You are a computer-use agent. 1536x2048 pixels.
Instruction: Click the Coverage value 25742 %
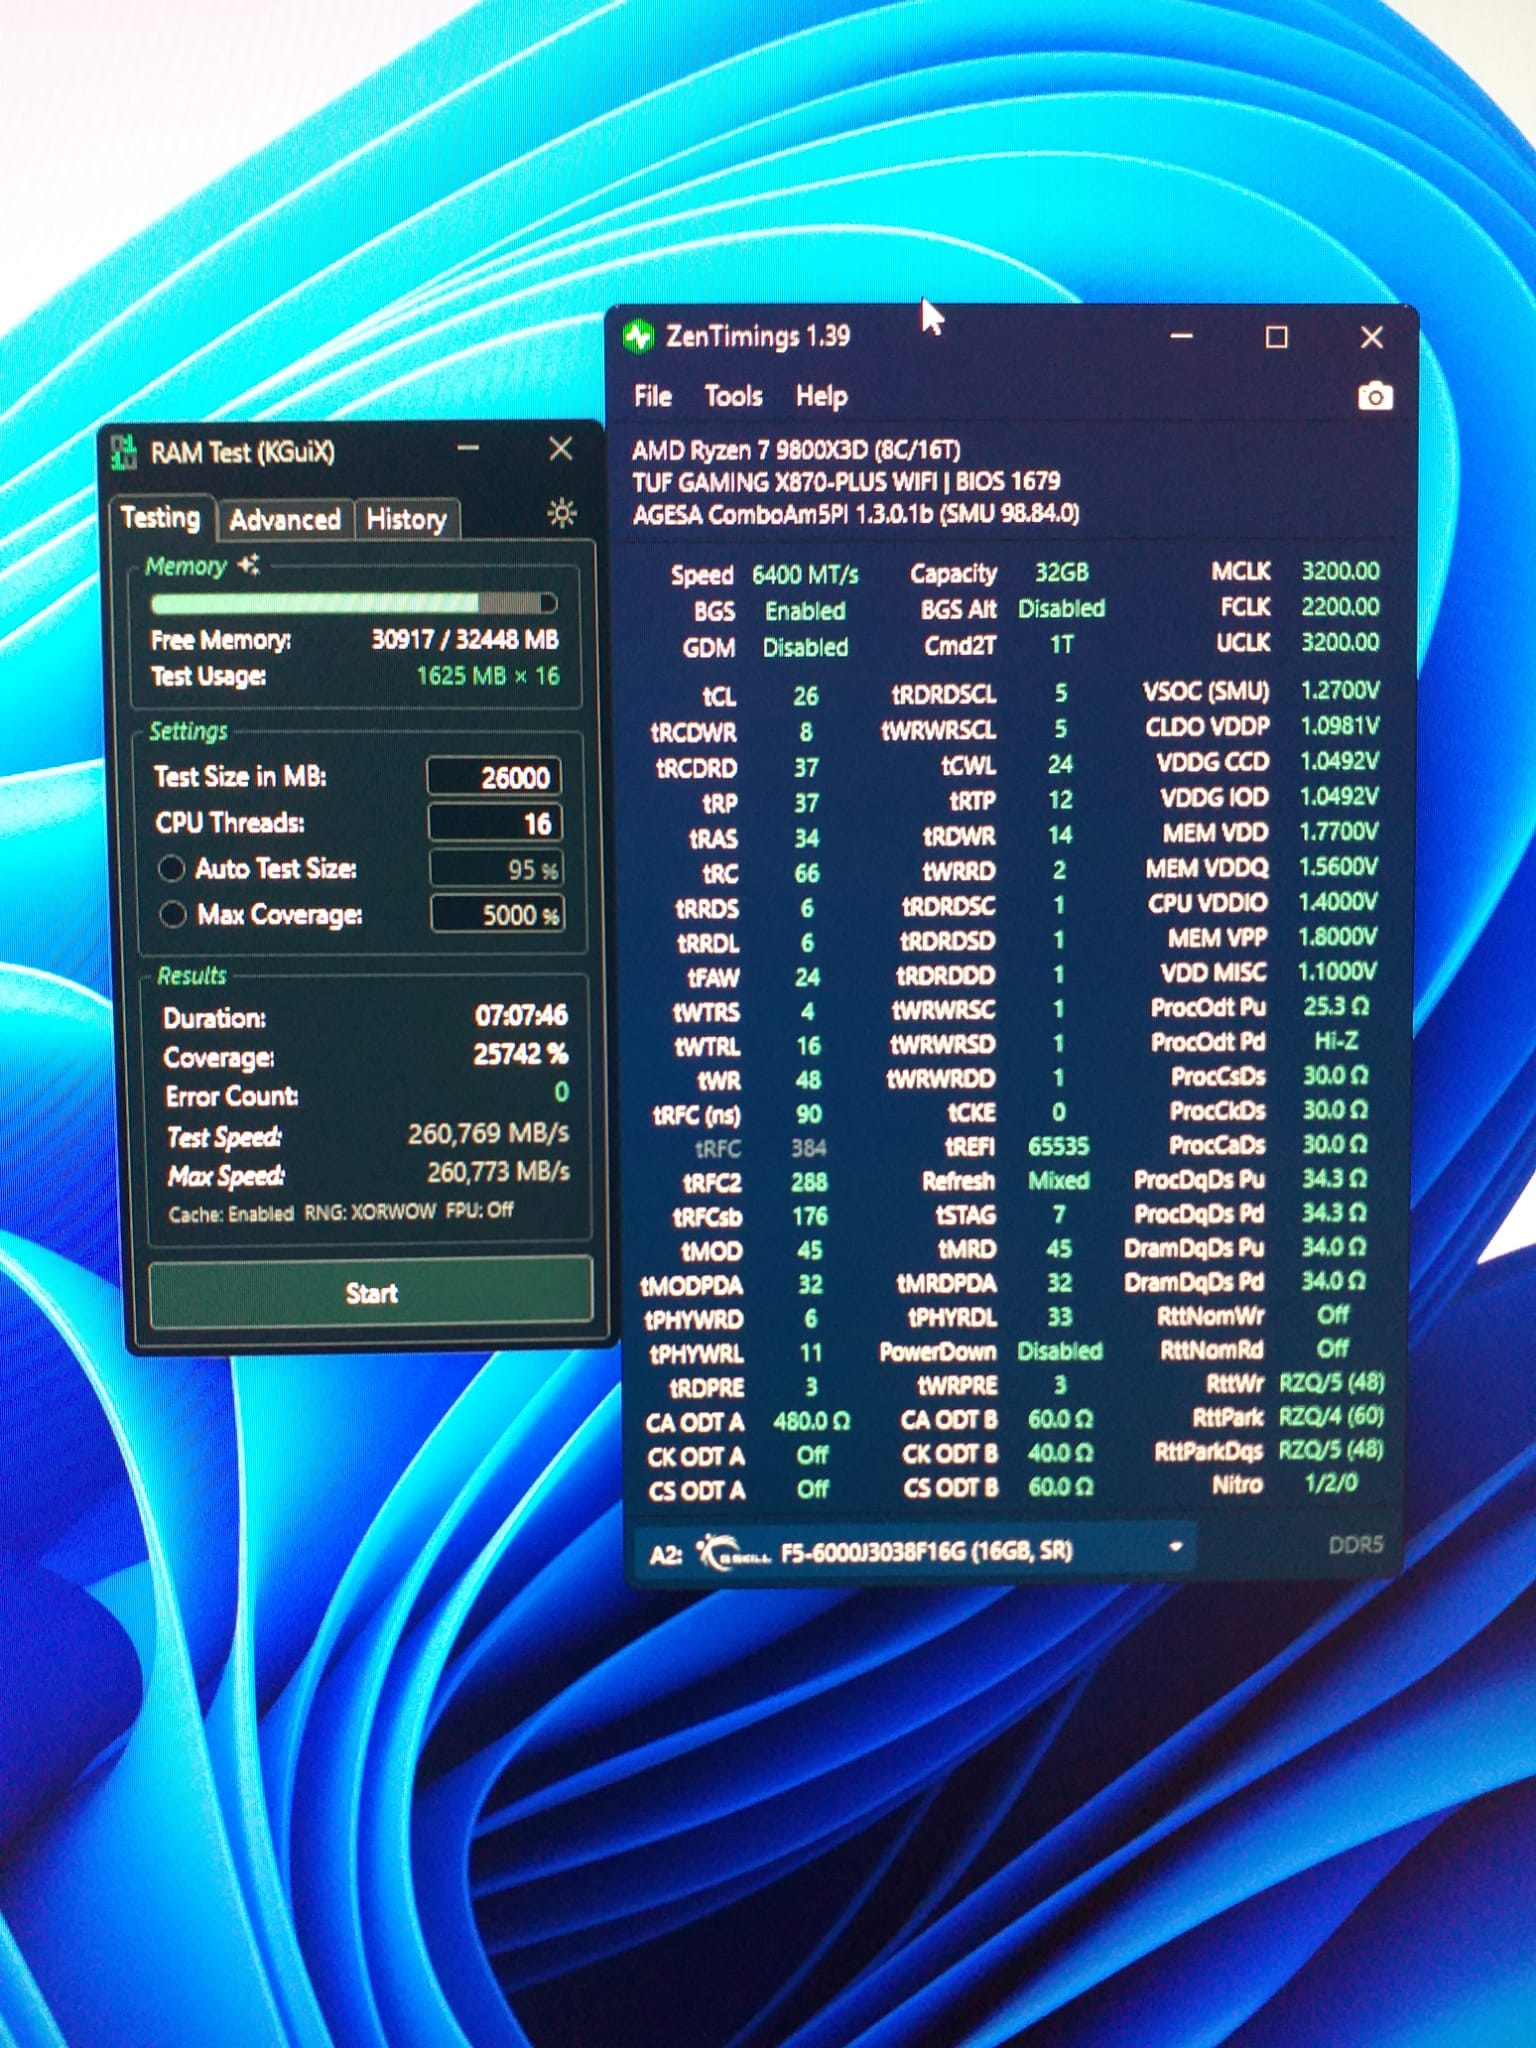[520, 1054]
